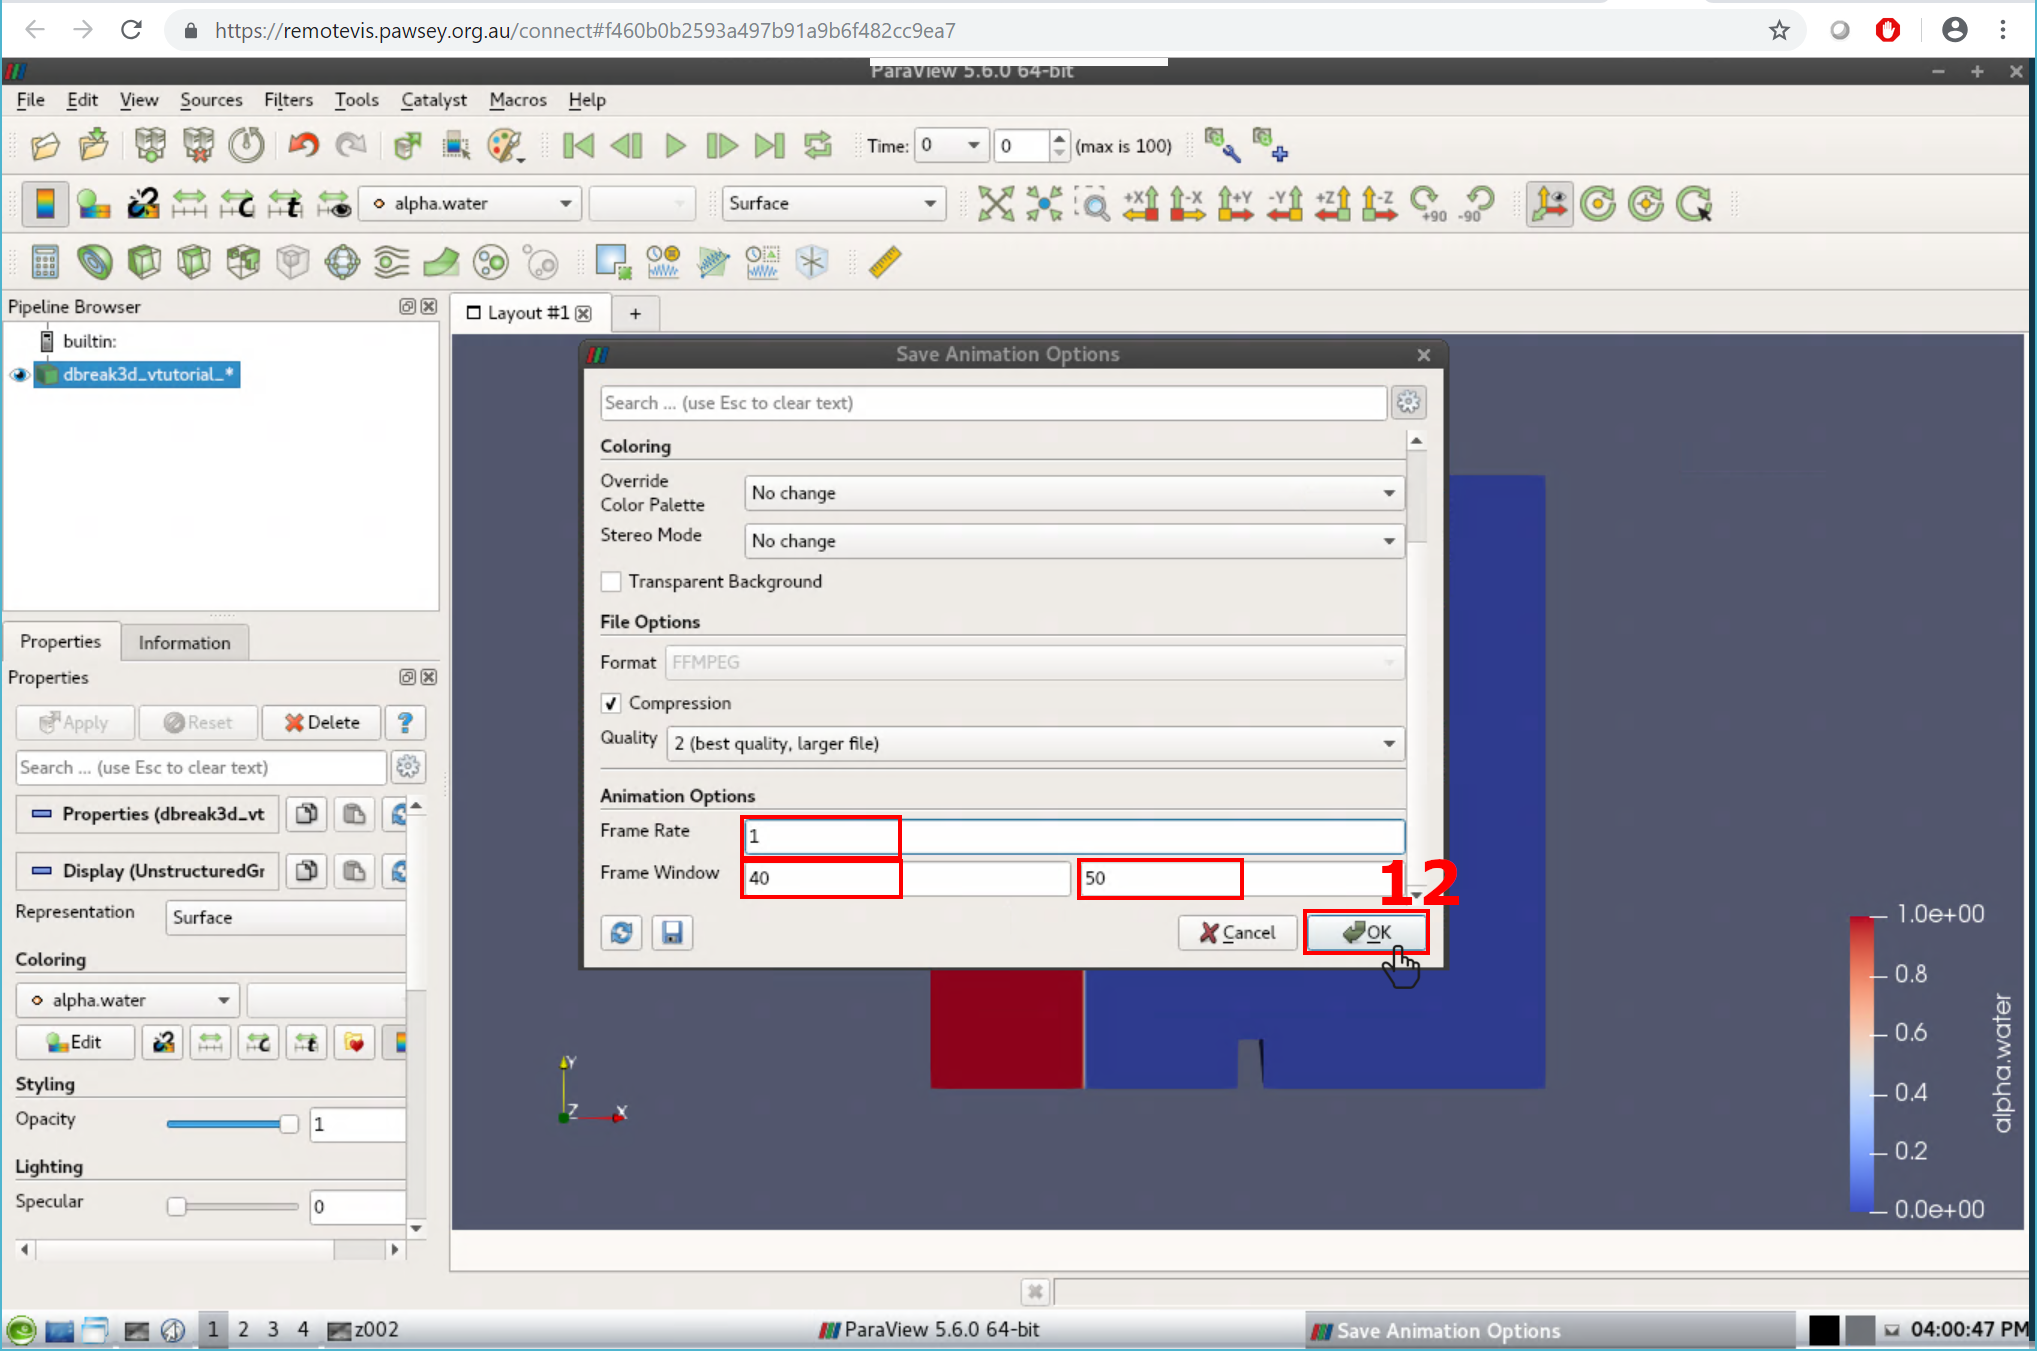The width and height of the screenshot is (2037, 1351).
Task: Click the Delete button in Properties
Action: tap(322, 723)
